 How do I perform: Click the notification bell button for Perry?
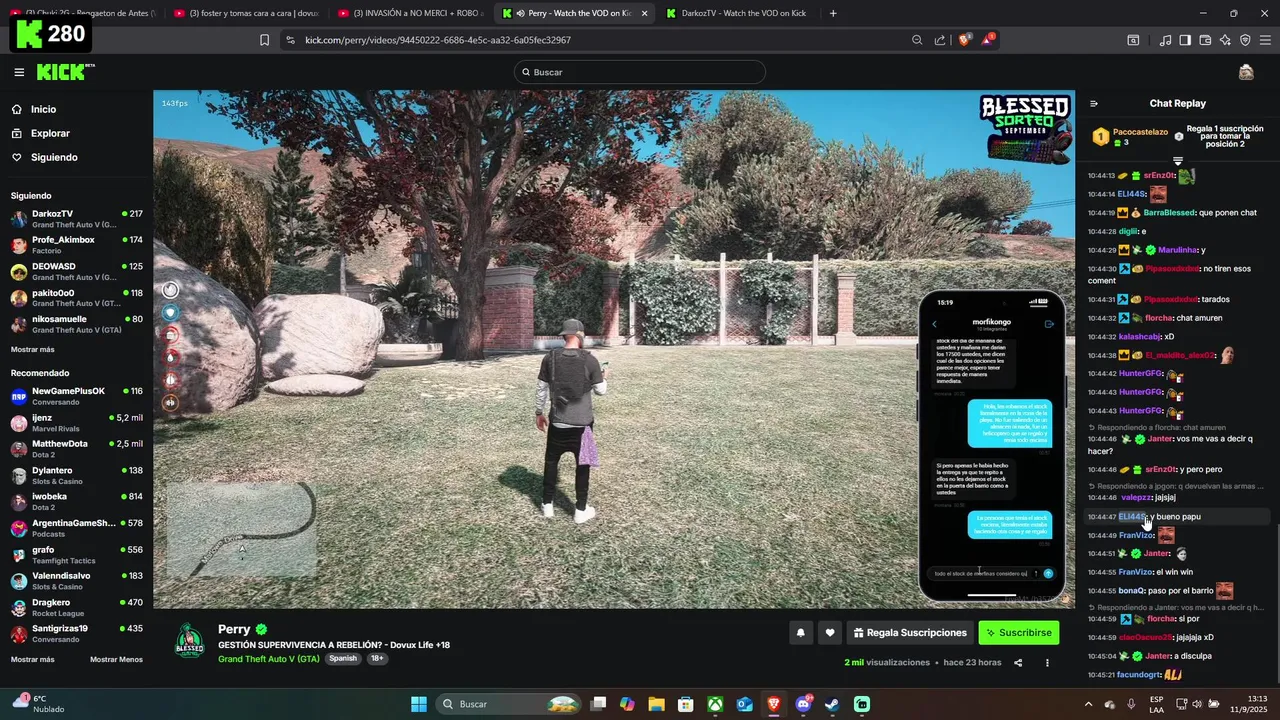pos(800,633)
